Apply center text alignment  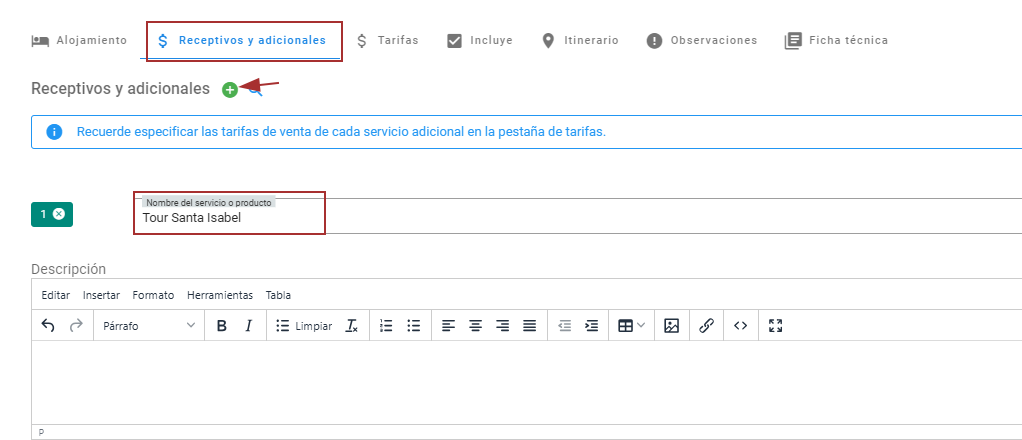coord(476,326)
